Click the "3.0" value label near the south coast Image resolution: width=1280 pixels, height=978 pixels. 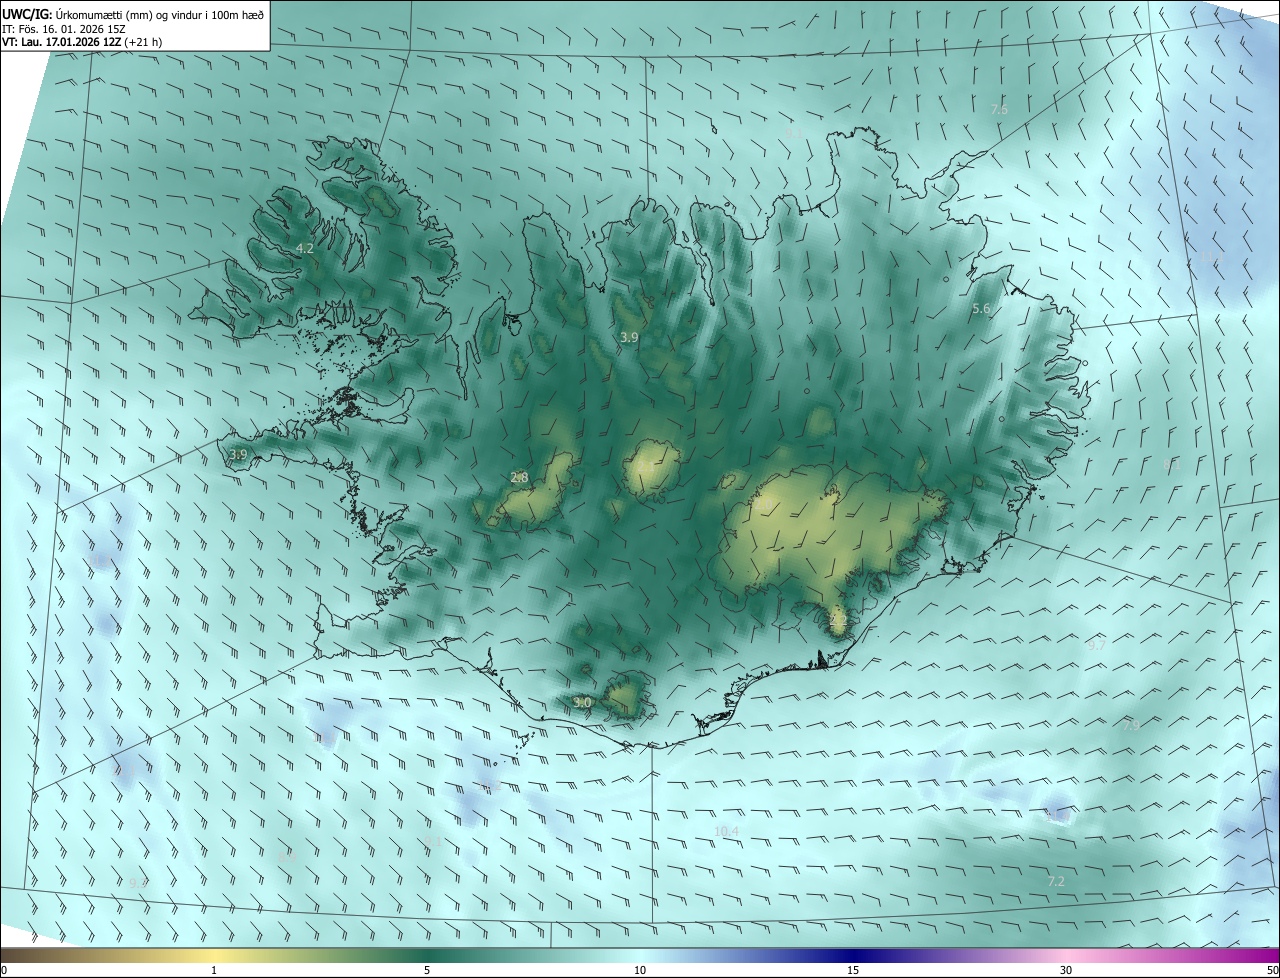coord(582,703)
